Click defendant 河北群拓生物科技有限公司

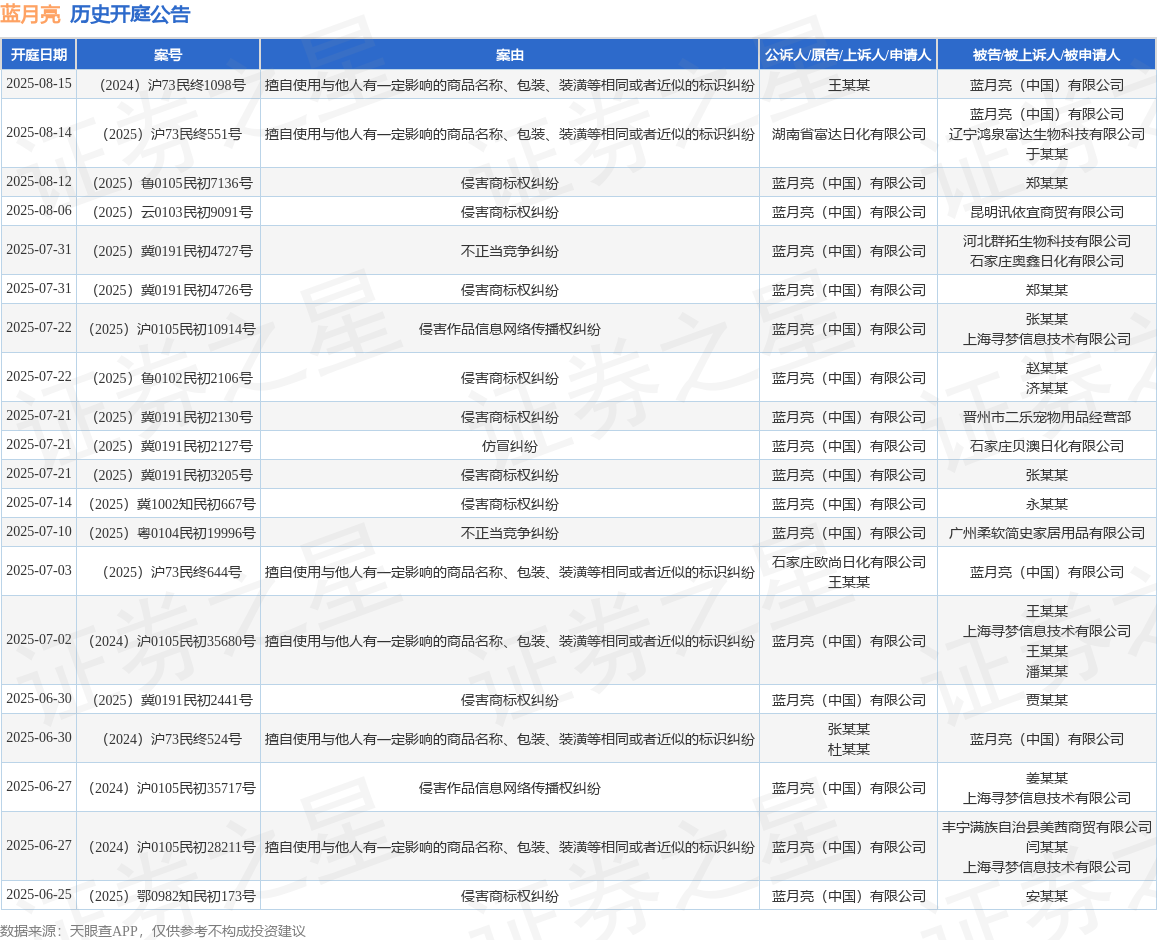click(1046, 241)
